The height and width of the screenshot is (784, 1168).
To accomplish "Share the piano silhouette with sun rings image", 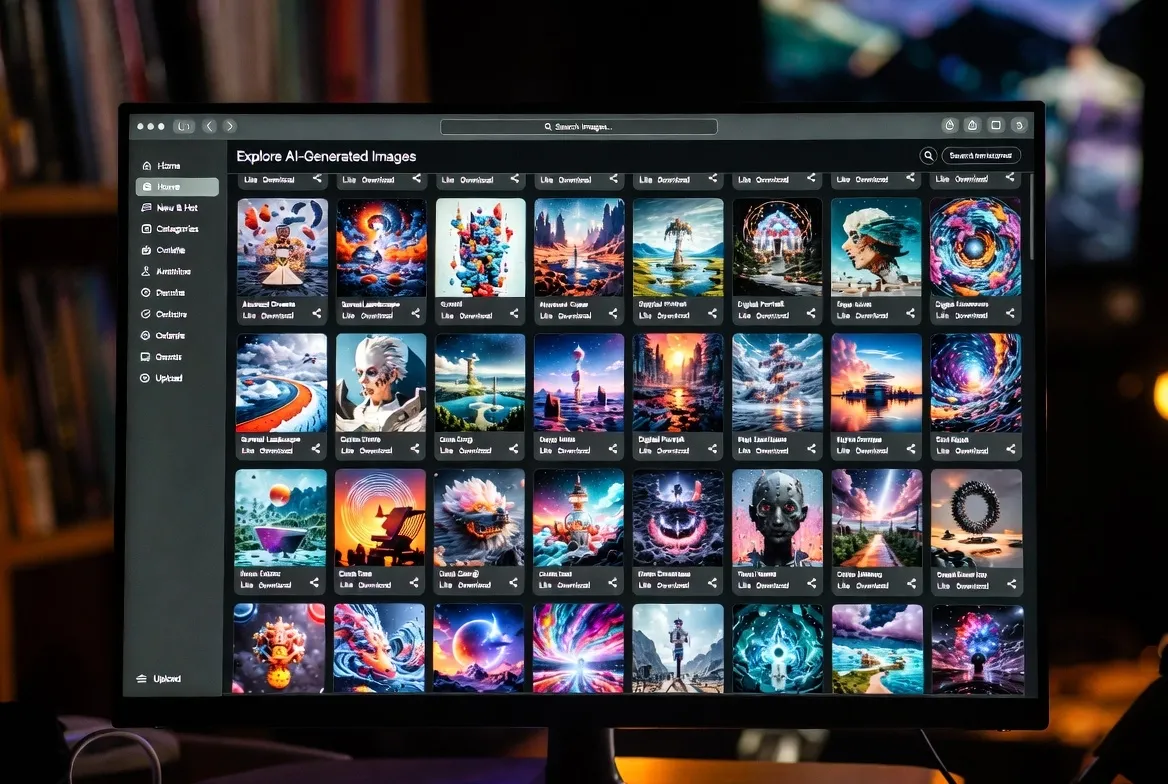I will tap(414, 583).
